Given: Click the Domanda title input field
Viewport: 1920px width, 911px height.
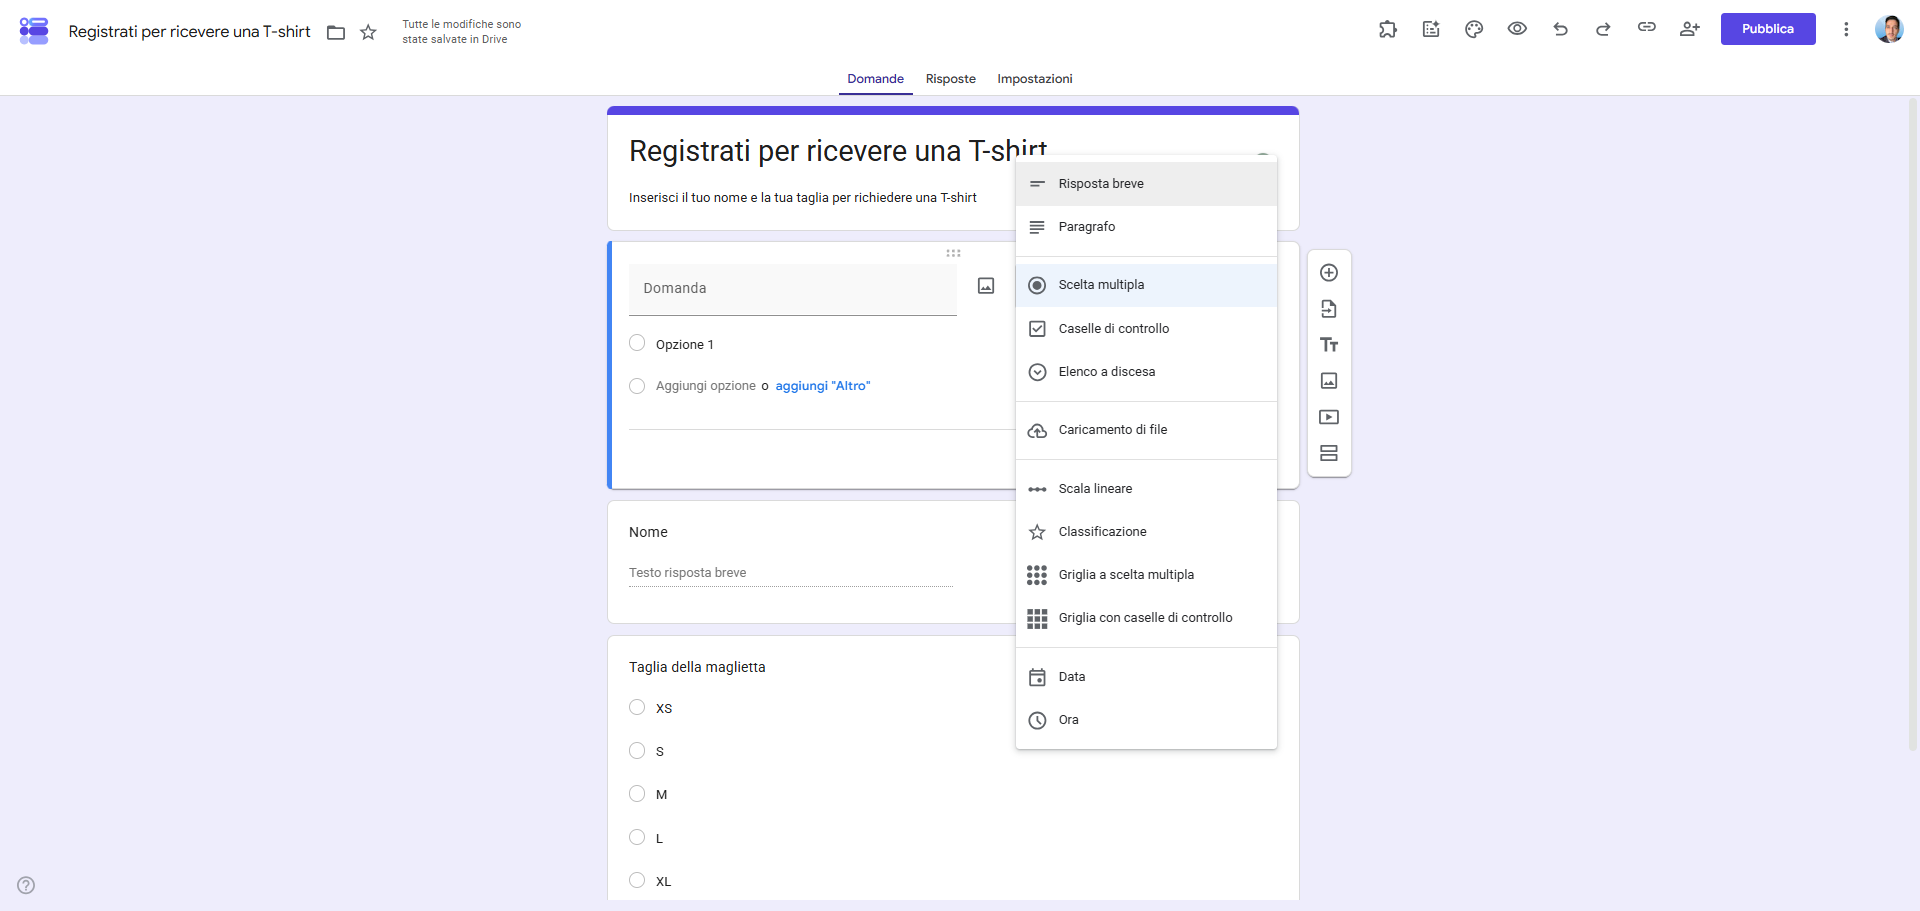Looking at the screenshot, I should click(x=793, y=289).
